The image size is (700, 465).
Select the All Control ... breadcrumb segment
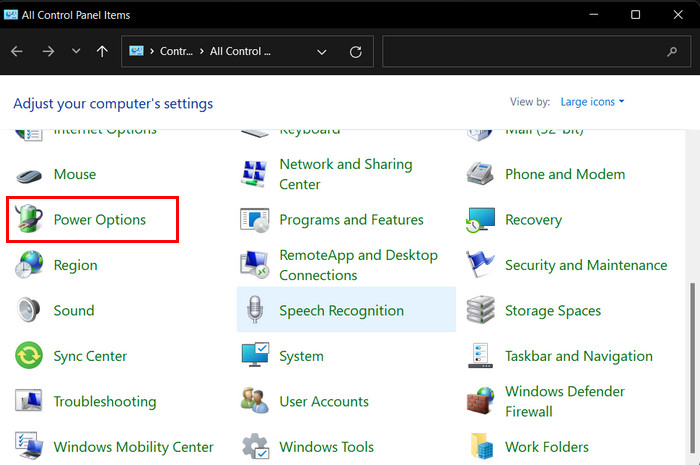(240, 51)
